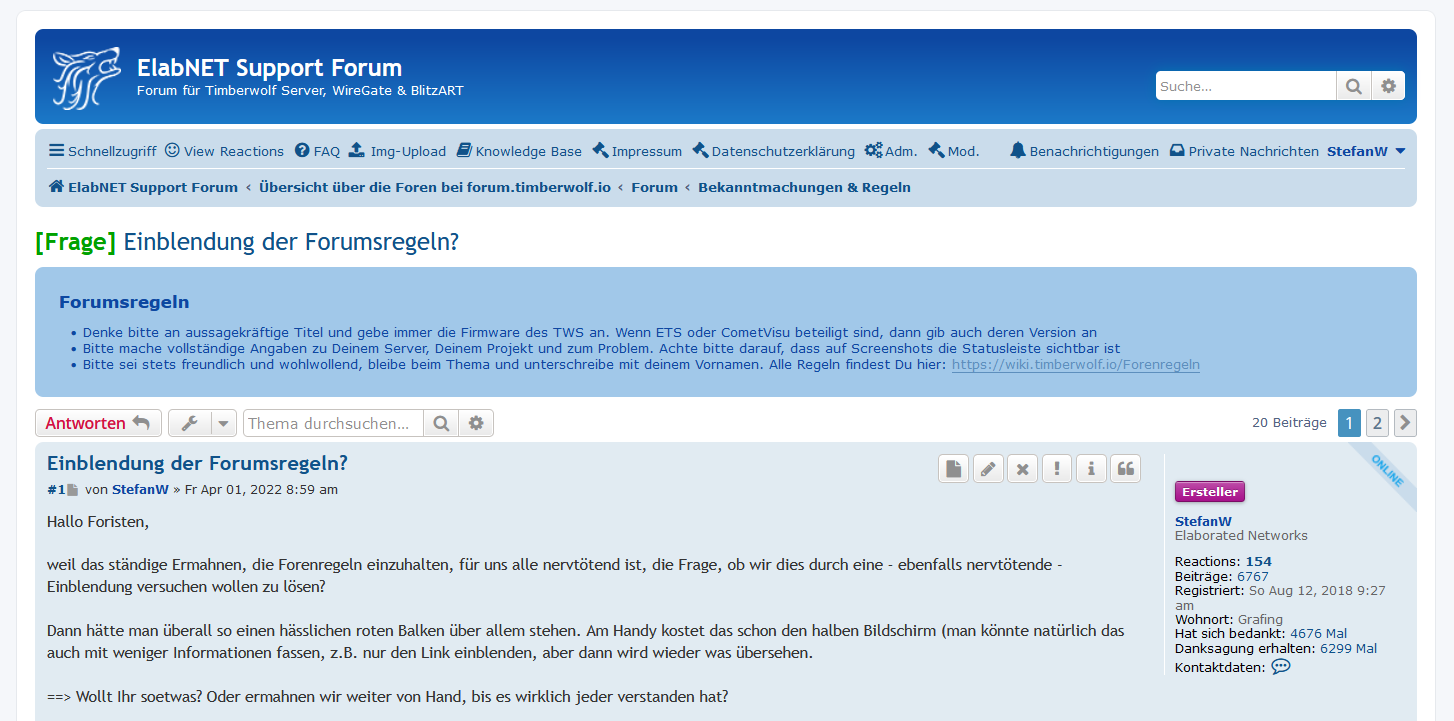Screen dimensions: 1454x721
Task: Open the Schnellzugriff quick access menu
Action: pyautogui.click(x=102, y=151)
